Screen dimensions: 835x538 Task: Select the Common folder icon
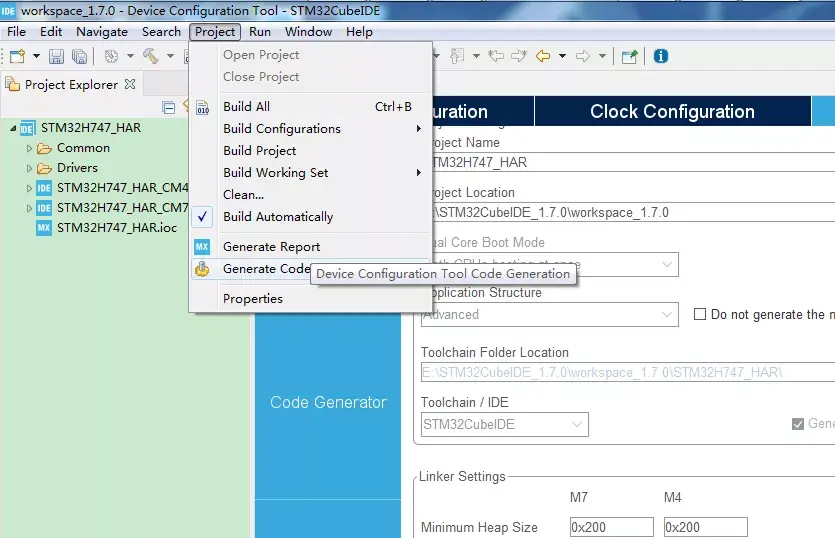[44, 148]
